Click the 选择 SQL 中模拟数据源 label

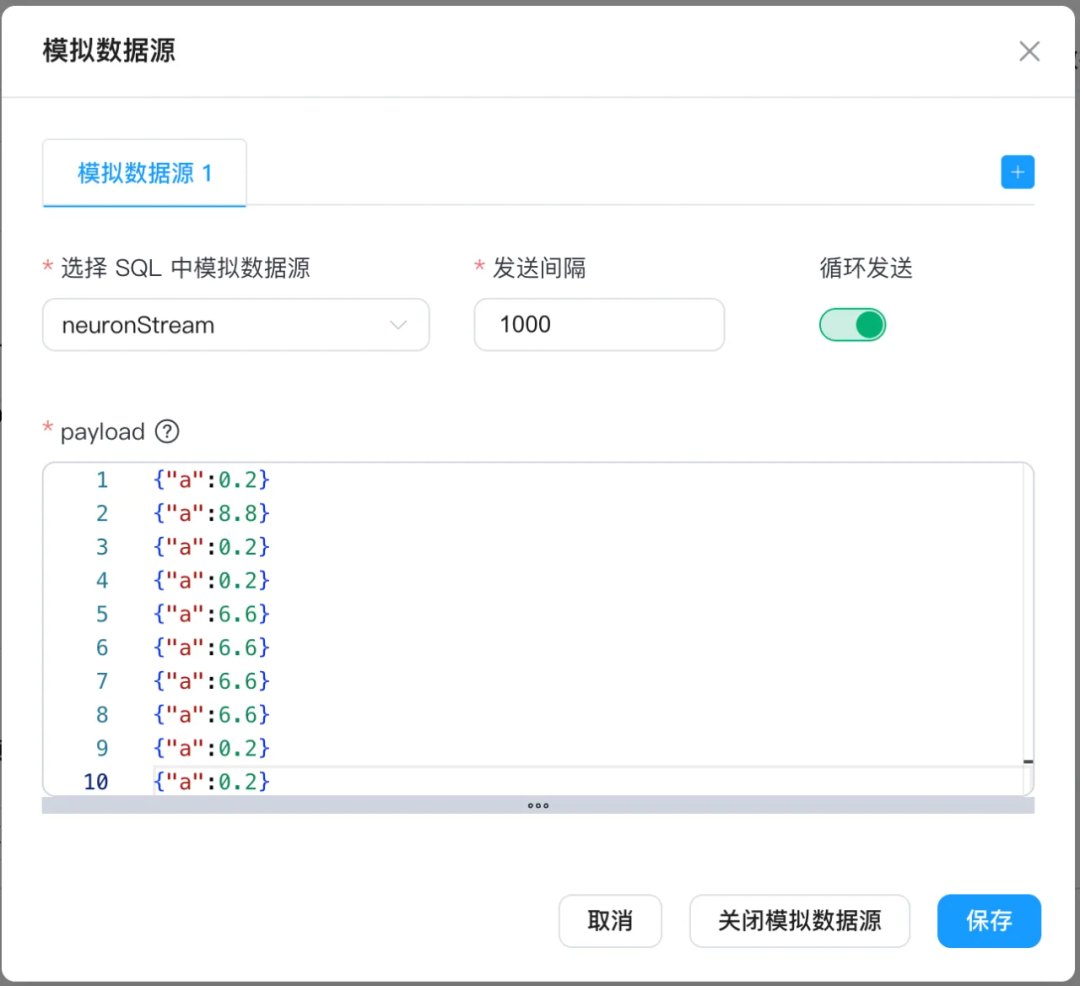(x=185, y=268)
